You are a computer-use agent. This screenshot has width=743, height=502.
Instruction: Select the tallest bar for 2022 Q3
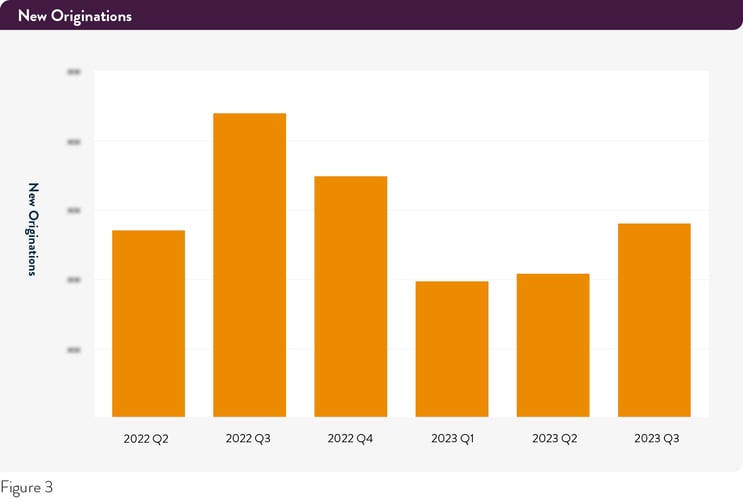pyautogui.click(x=250, y=265)
